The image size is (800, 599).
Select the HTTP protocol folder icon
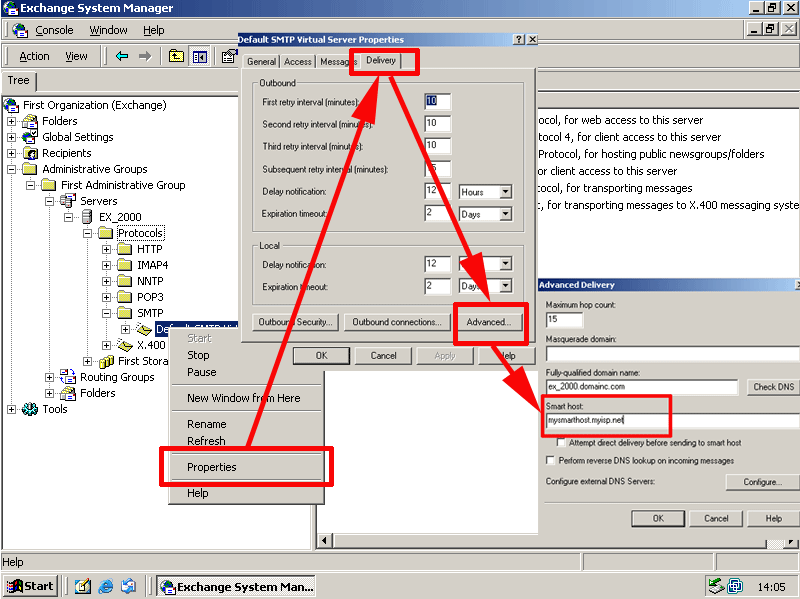124,249
